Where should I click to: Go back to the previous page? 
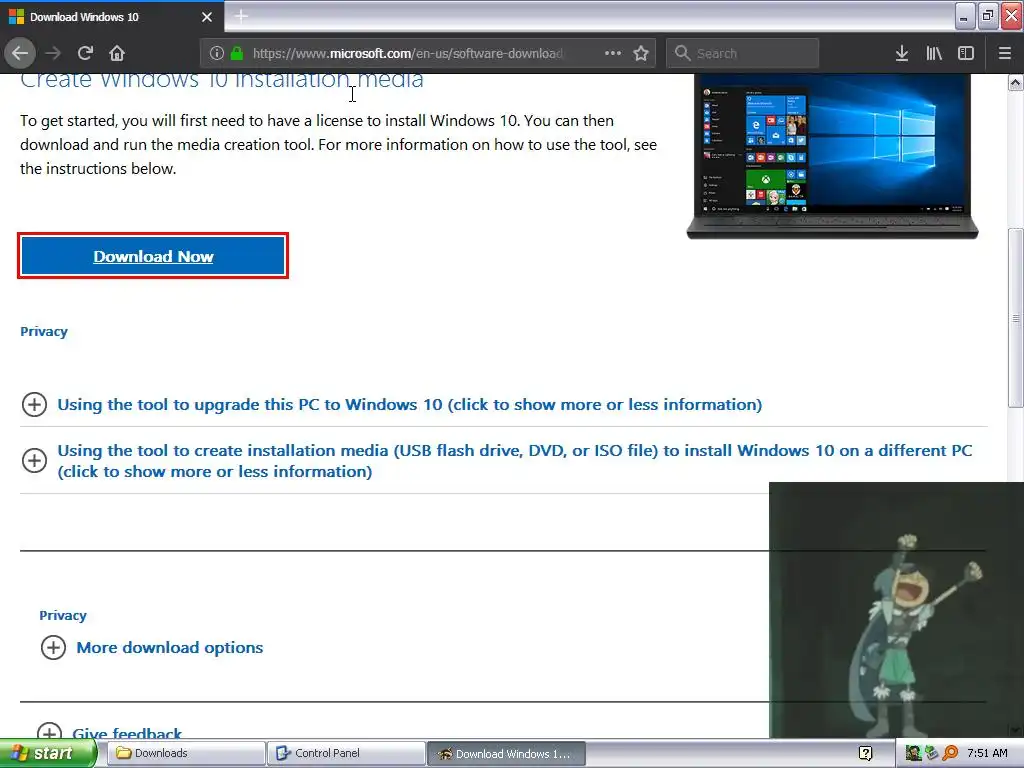click(x=20, y=54)
